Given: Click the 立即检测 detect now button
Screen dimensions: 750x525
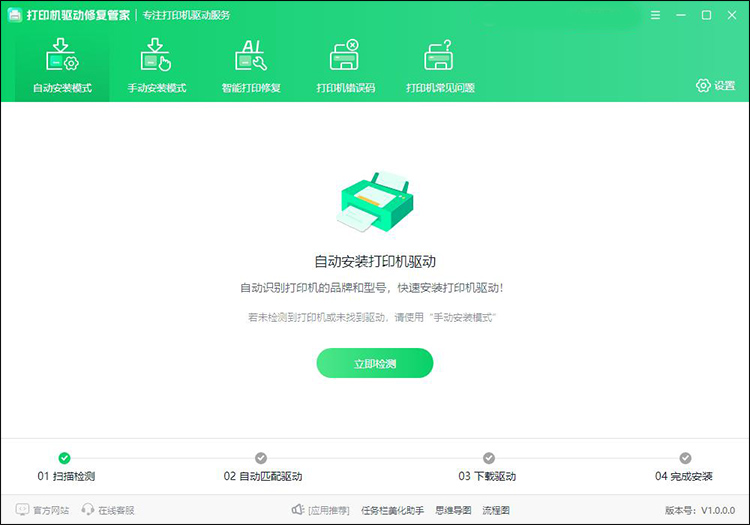Looking at the screenshot, I should [374, 364].
